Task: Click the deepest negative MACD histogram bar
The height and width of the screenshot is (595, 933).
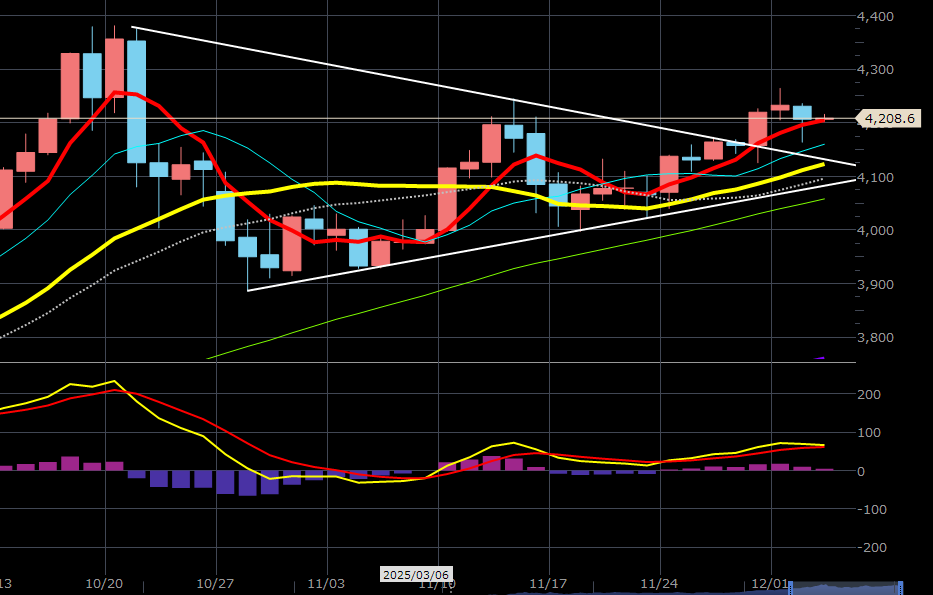Action: (247, 481)
